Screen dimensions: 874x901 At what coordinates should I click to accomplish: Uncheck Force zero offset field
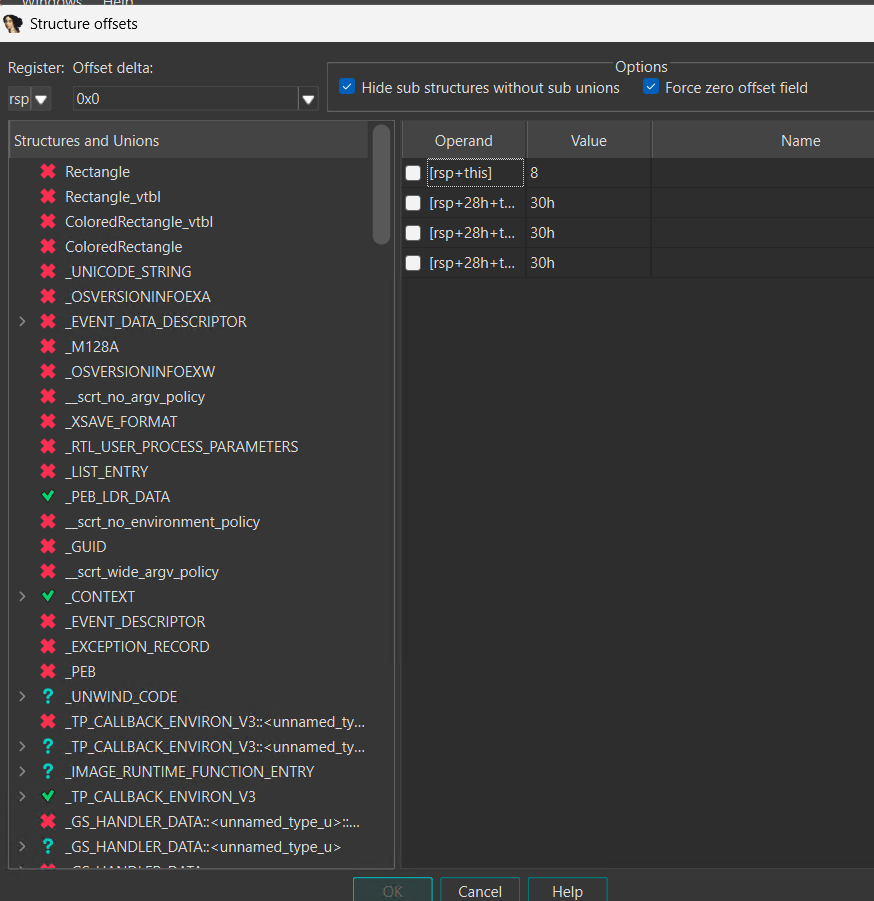(651, 87)
